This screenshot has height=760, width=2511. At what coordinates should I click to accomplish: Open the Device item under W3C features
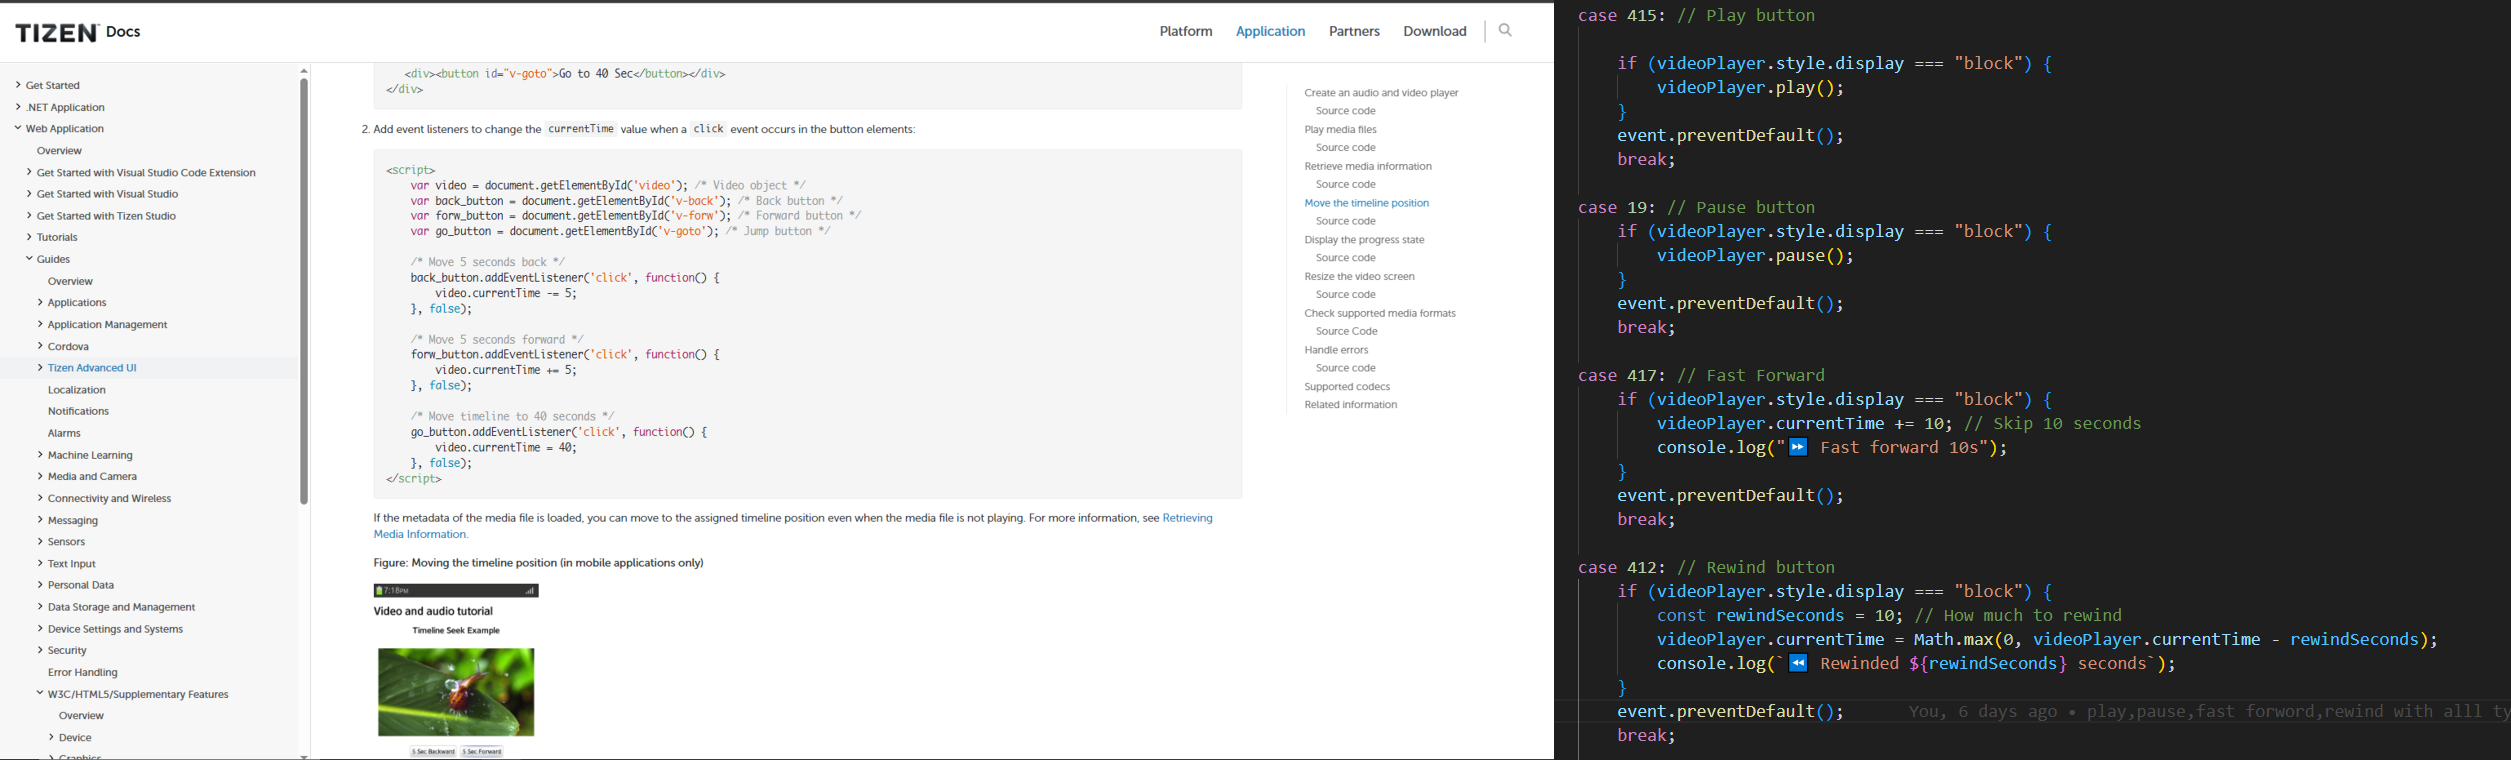pyautogui.click(x=75, y=738)
